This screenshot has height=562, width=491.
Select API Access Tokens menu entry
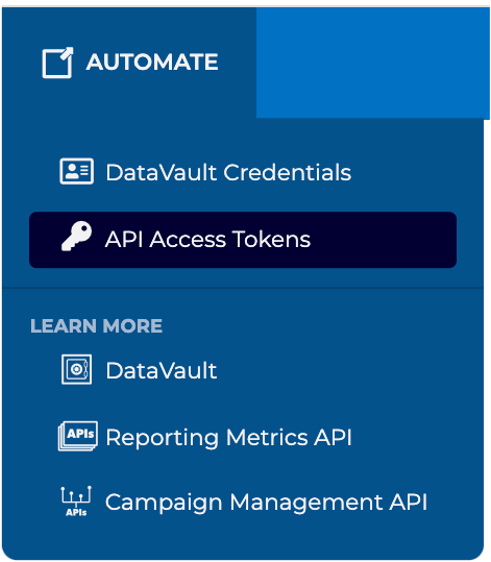(x=243, y=240)
